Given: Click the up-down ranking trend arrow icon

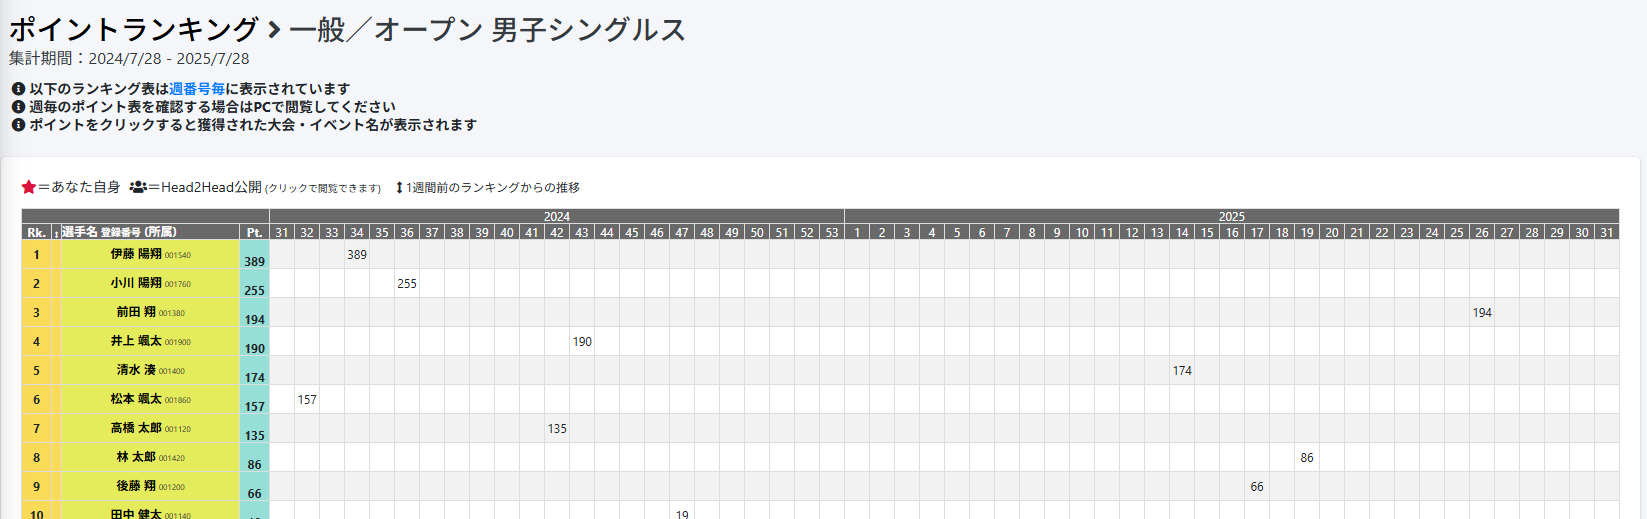Looking at the screenshot, I should (x=399, y=187).
